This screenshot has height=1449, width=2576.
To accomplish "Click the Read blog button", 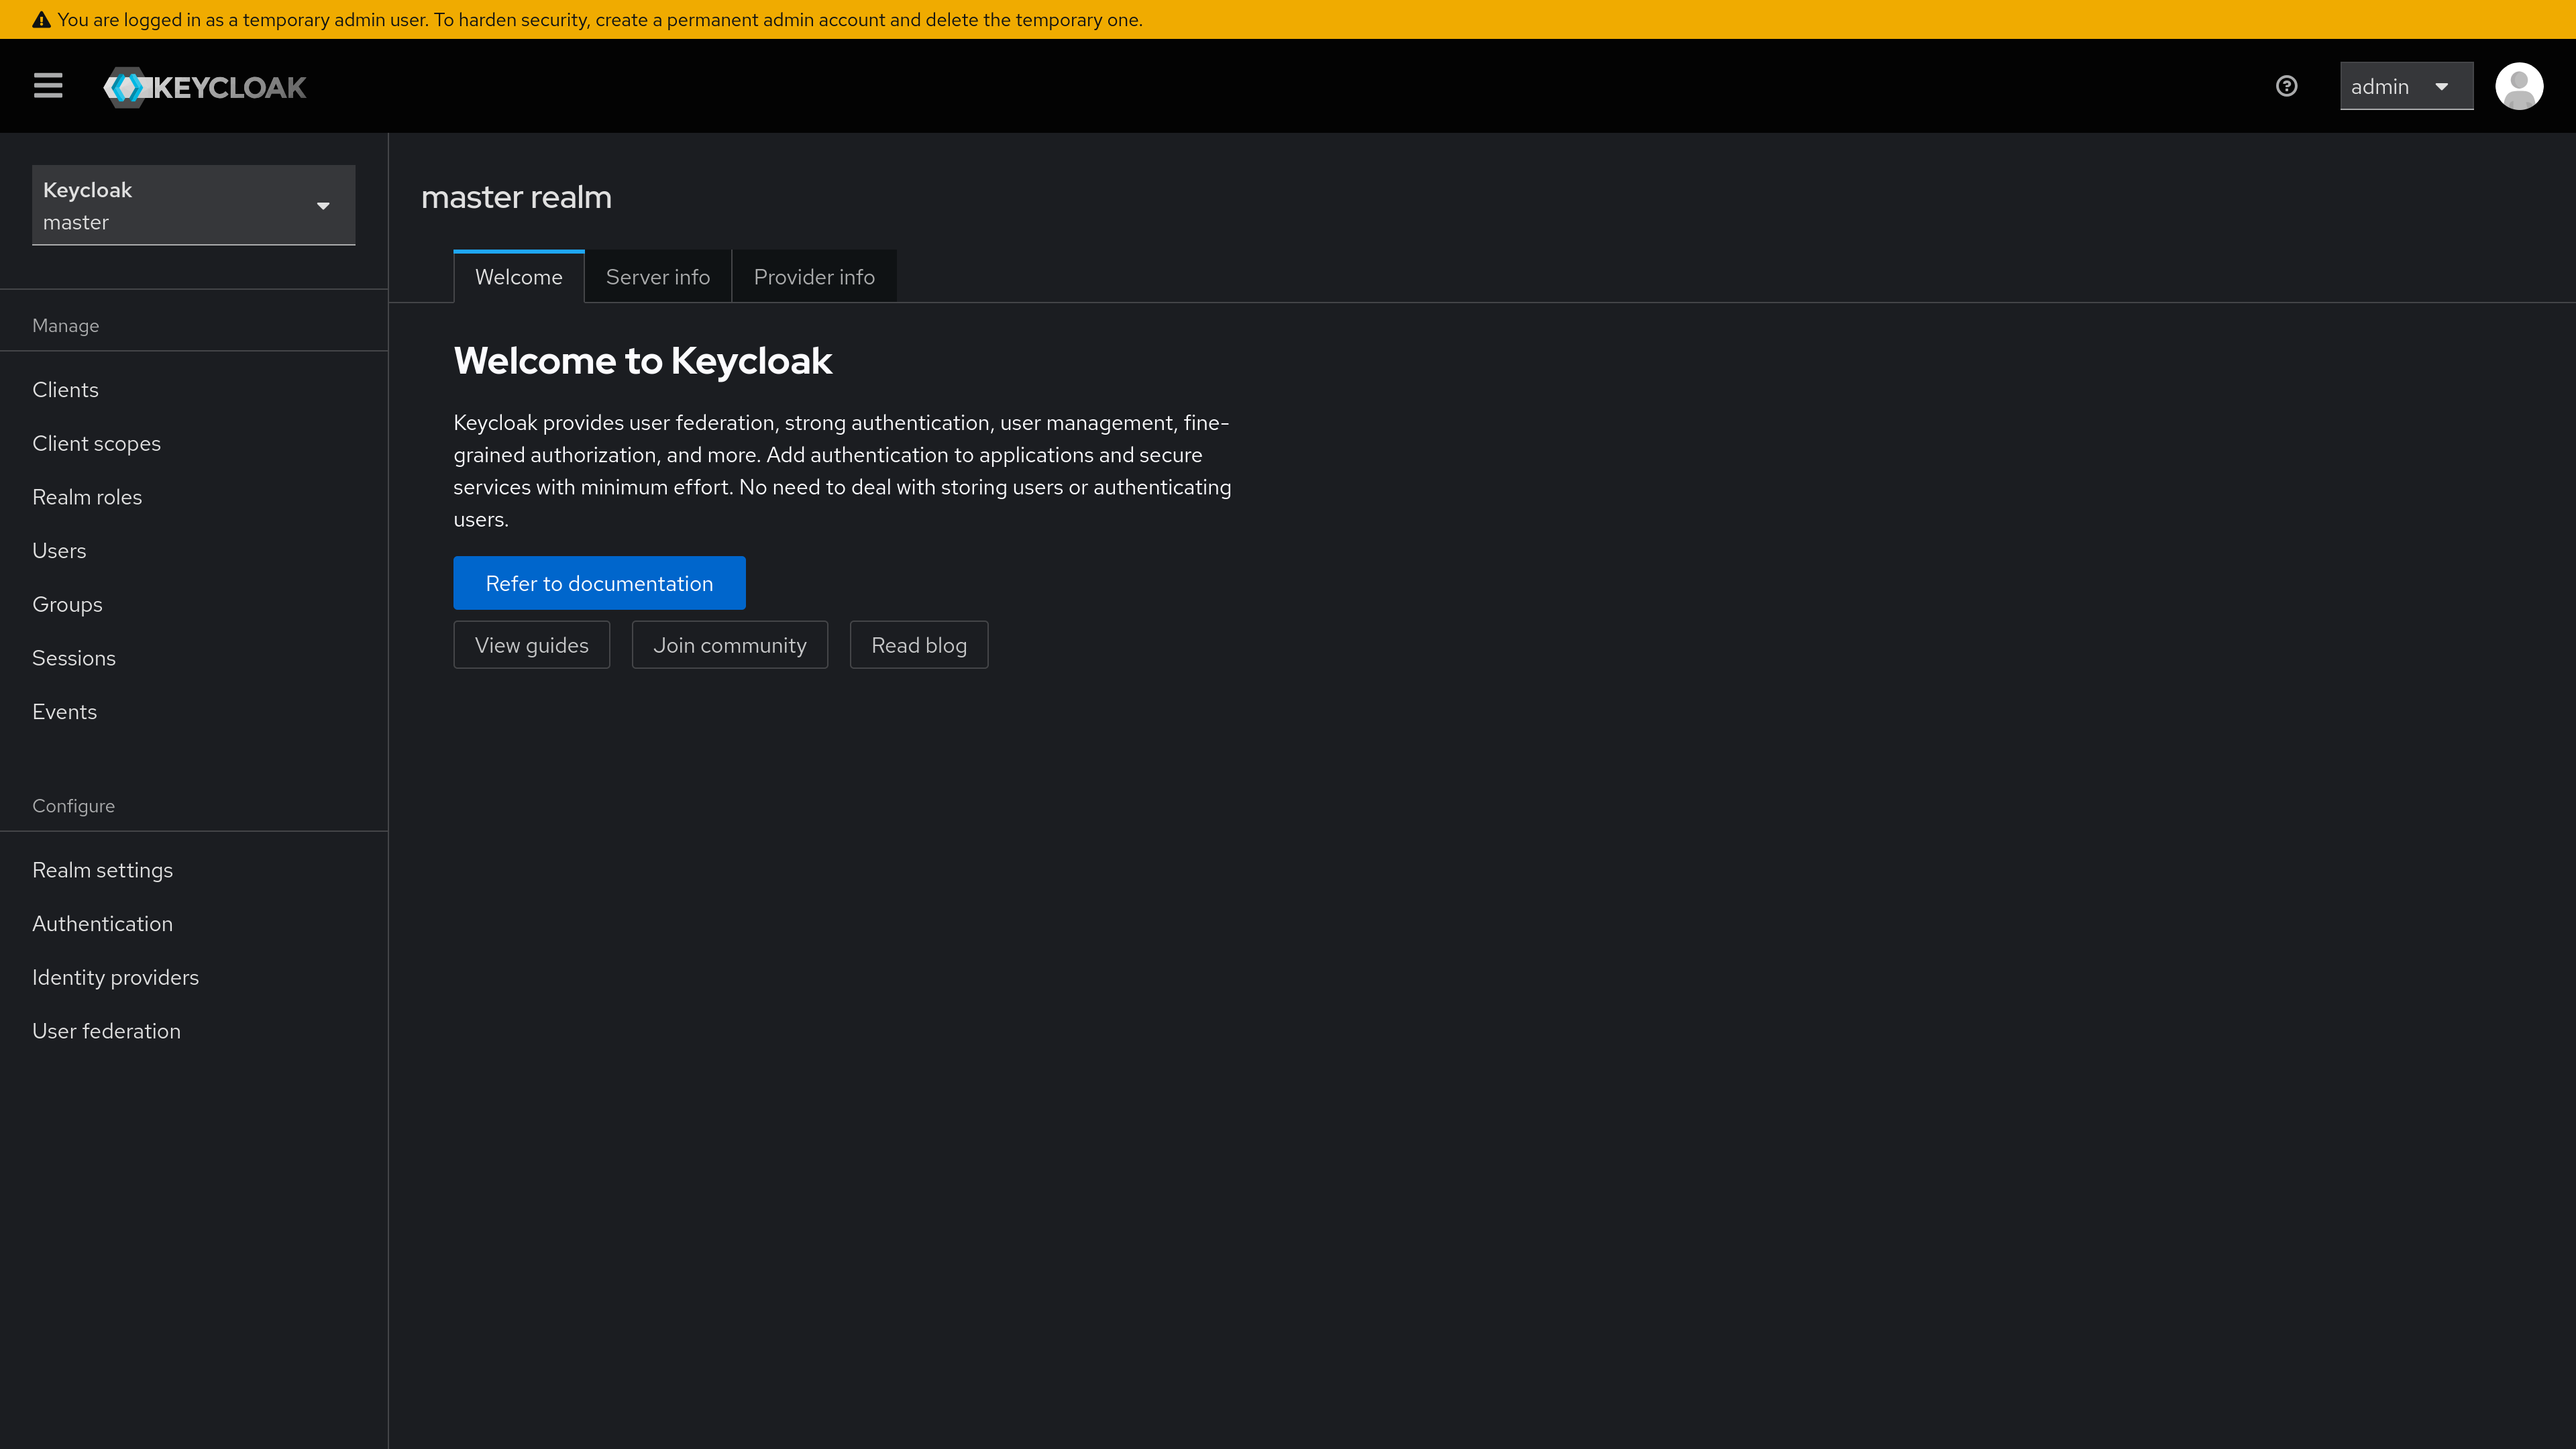I will [x=918, y=645].
